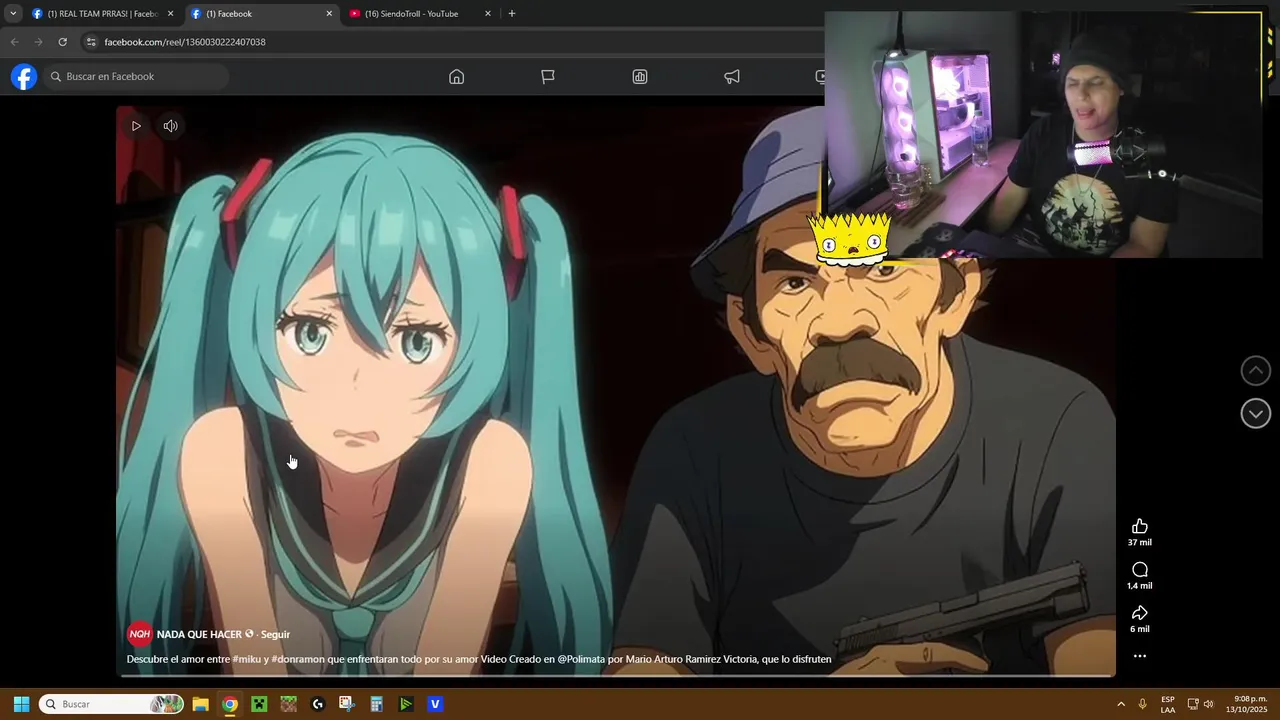Screen dimensions: 1280x720
Task: Expand the tab search dropdown arrow
Action: 13,14
